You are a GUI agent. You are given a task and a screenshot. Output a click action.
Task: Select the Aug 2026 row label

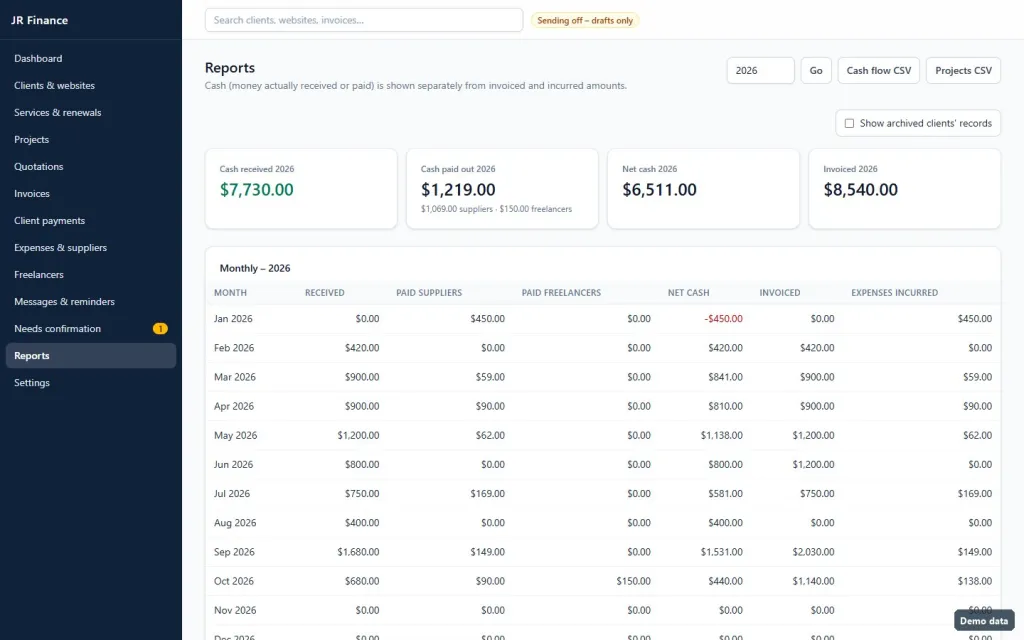coord(235,523)
